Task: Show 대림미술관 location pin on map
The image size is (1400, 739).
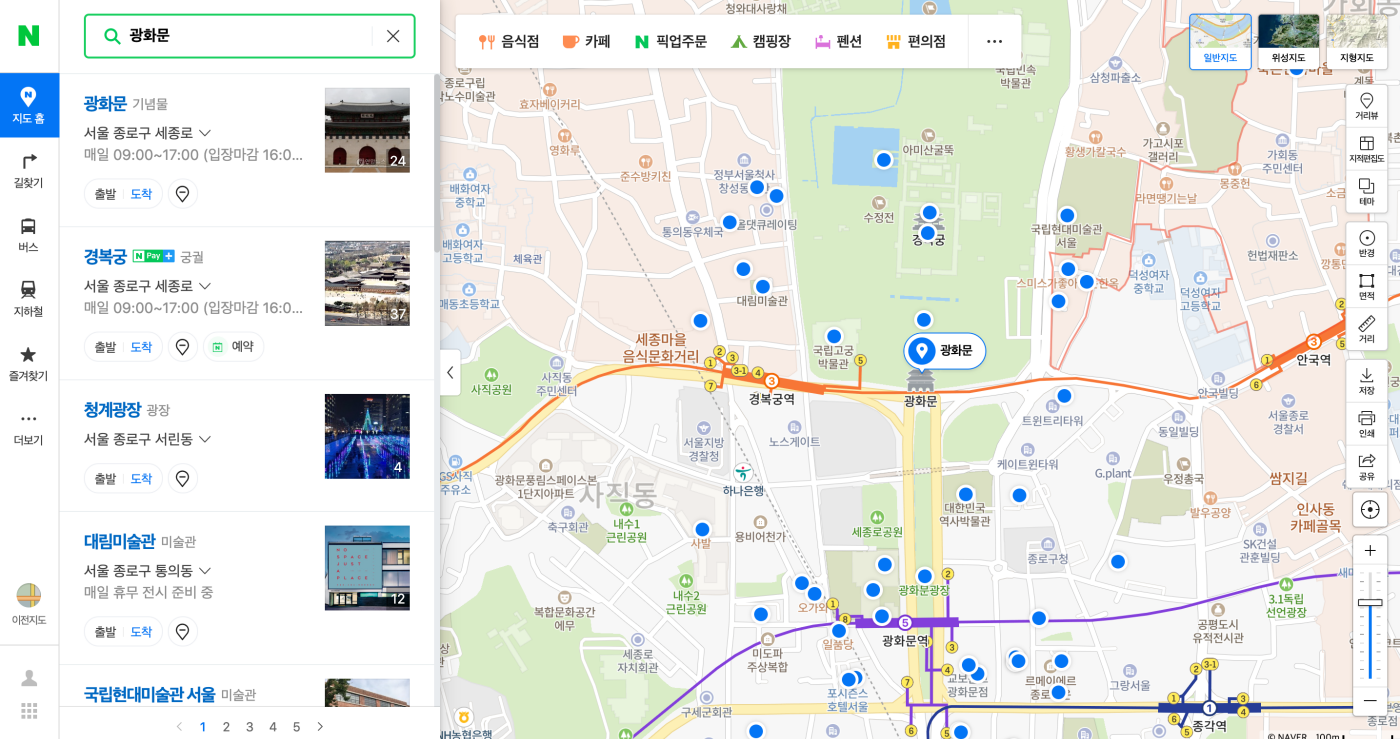Action: (182, 632)
